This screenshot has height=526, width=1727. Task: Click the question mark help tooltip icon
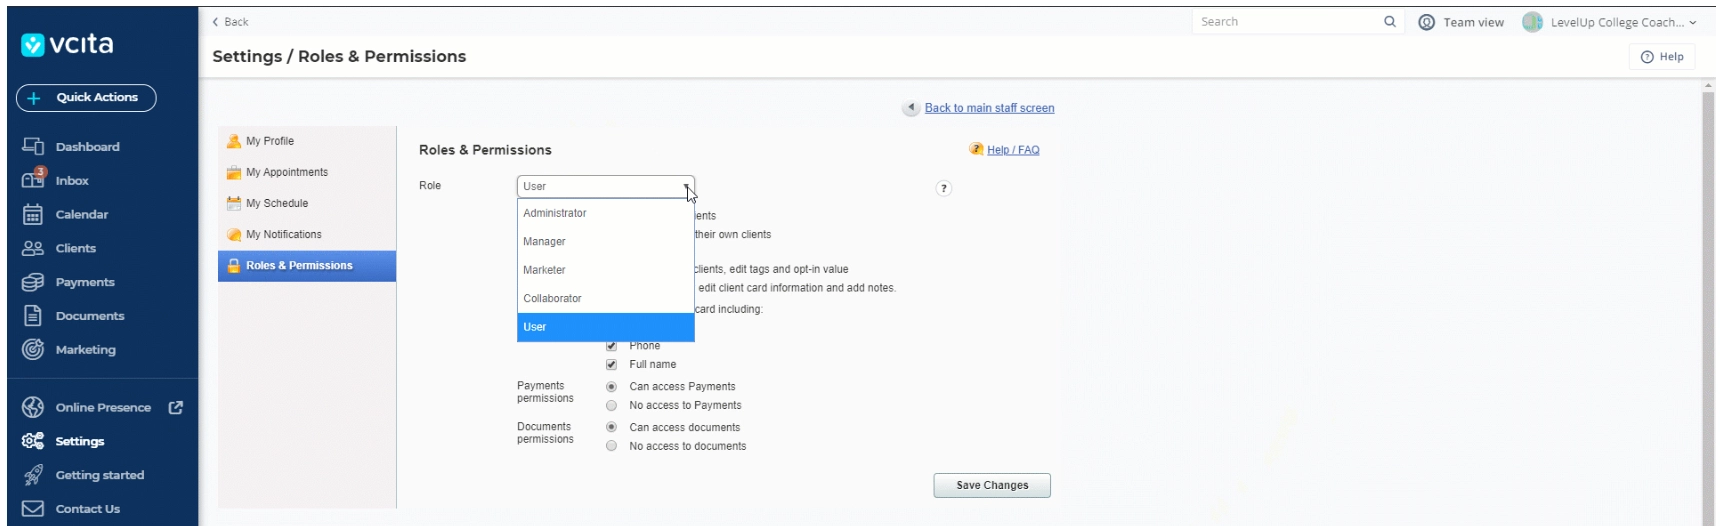click(943, 188)
